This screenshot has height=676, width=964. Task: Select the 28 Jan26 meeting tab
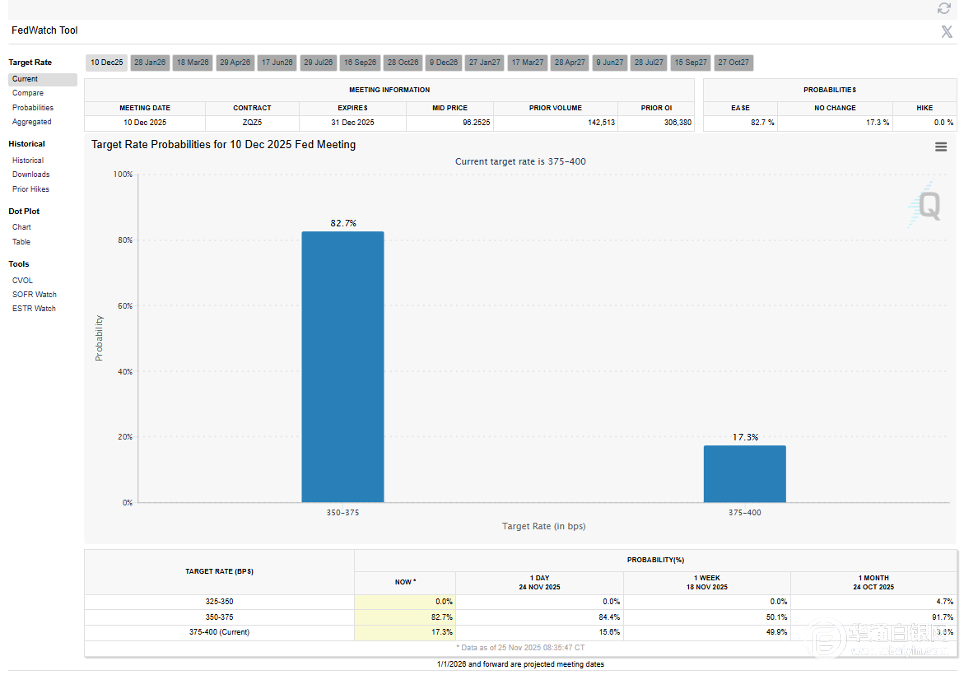(x=150, y=62)
